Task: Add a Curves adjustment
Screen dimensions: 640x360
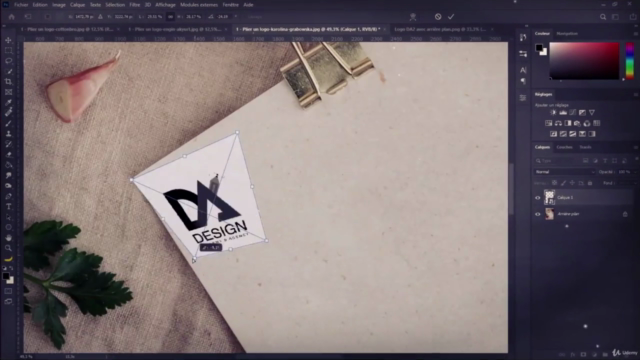Action: pyautogui.click(x=573, y=113)
